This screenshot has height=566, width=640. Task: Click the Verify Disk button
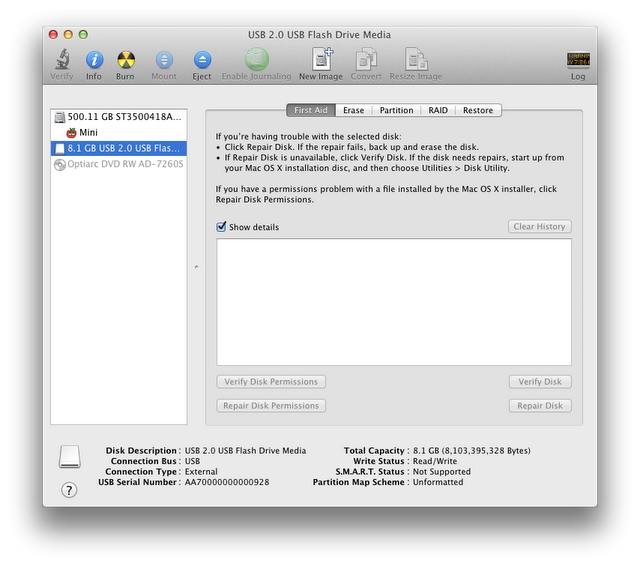pyautogui.click(x=540, y=382)
